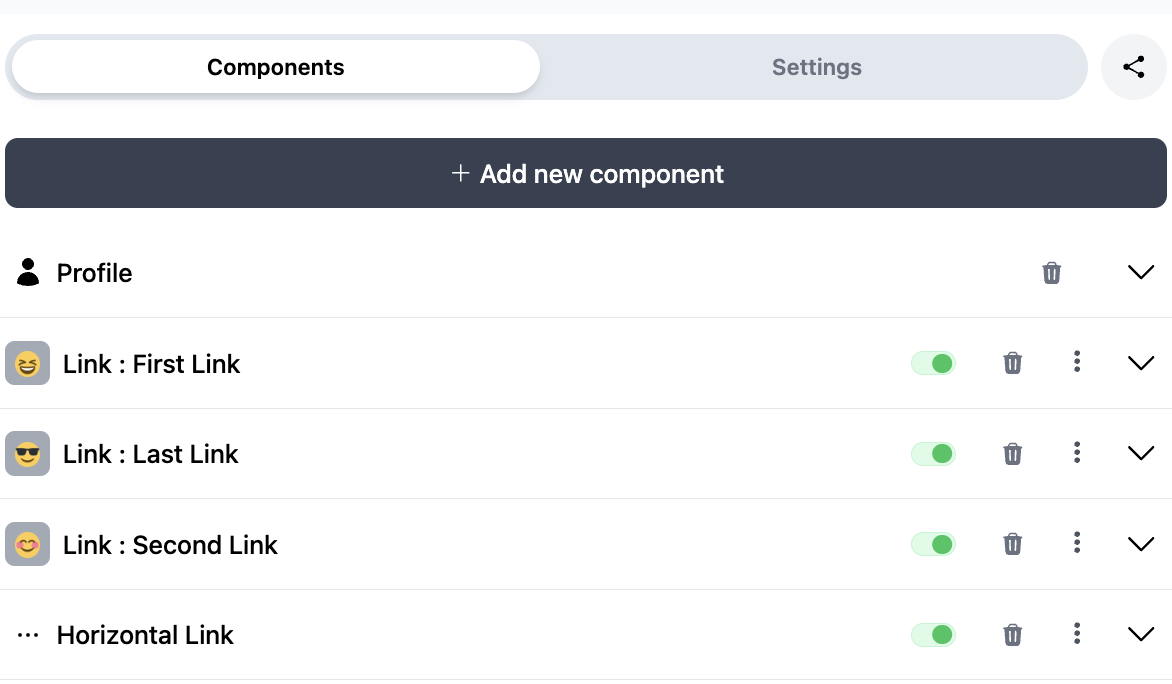Delete the Horizontal Link component
The height and width of the screenshot is (684, 1172).
[x=1012, y=635]
